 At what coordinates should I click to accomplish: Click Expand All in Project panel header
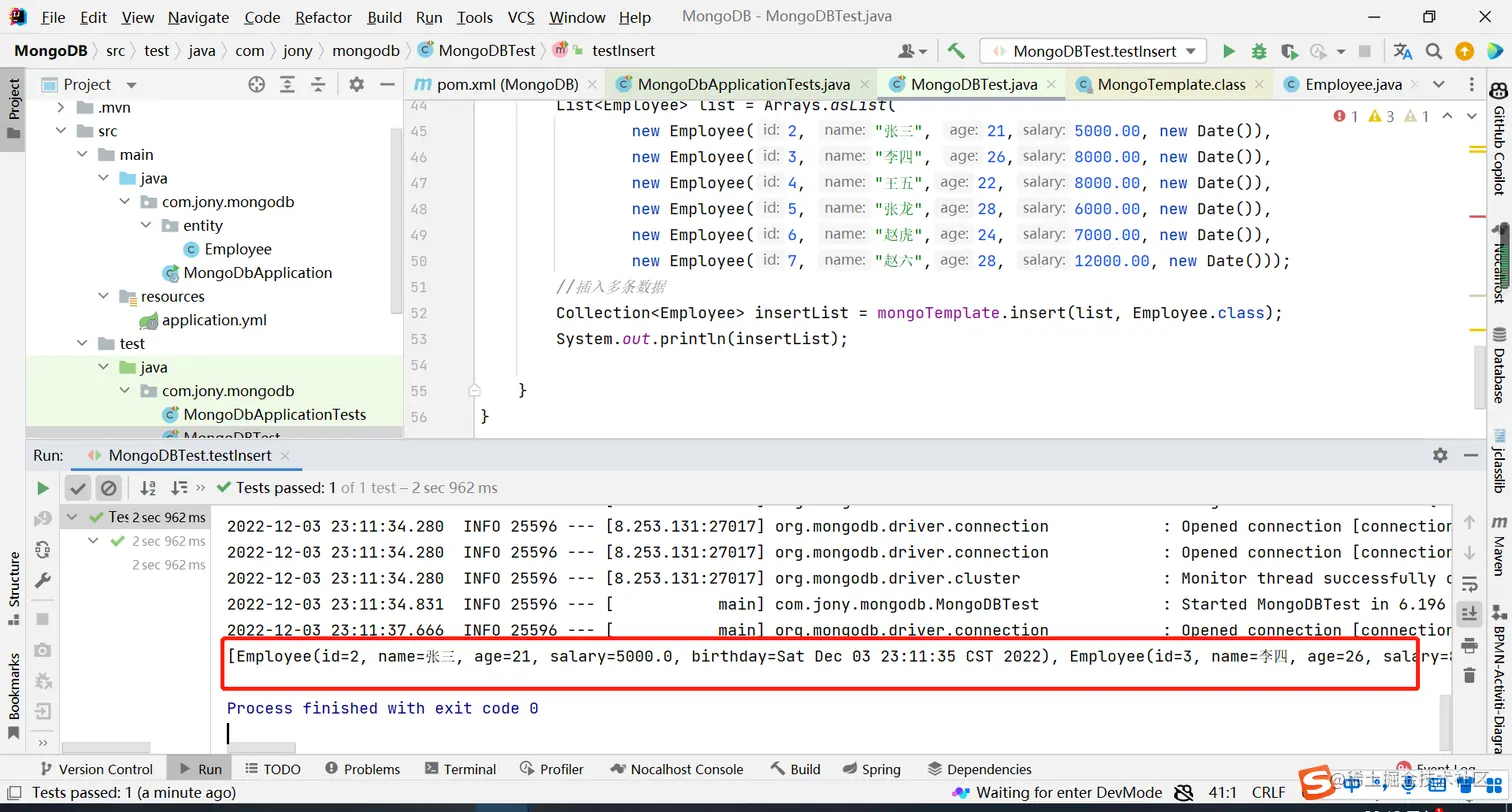click(x=287, y=85)
